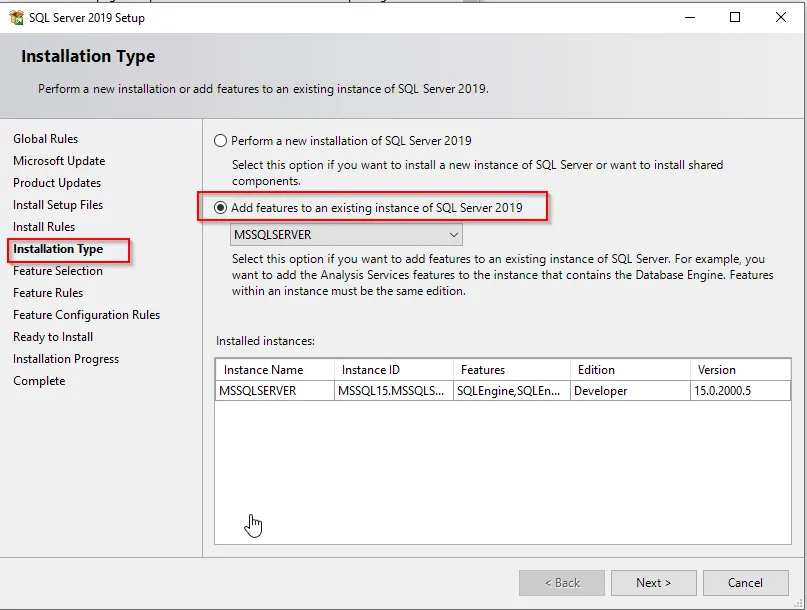Image resolution: width=807 pixels, height=610 pixels.
Task: Click the Cancel button
Action: pos(745,583)
